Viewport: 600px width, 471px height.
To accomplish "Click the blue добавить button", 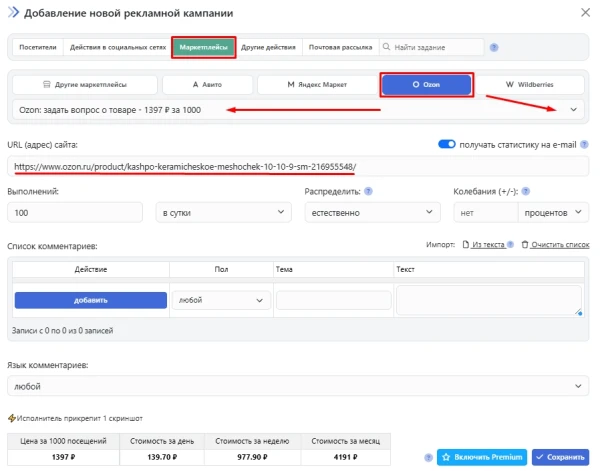I will [x=90, y=300].
